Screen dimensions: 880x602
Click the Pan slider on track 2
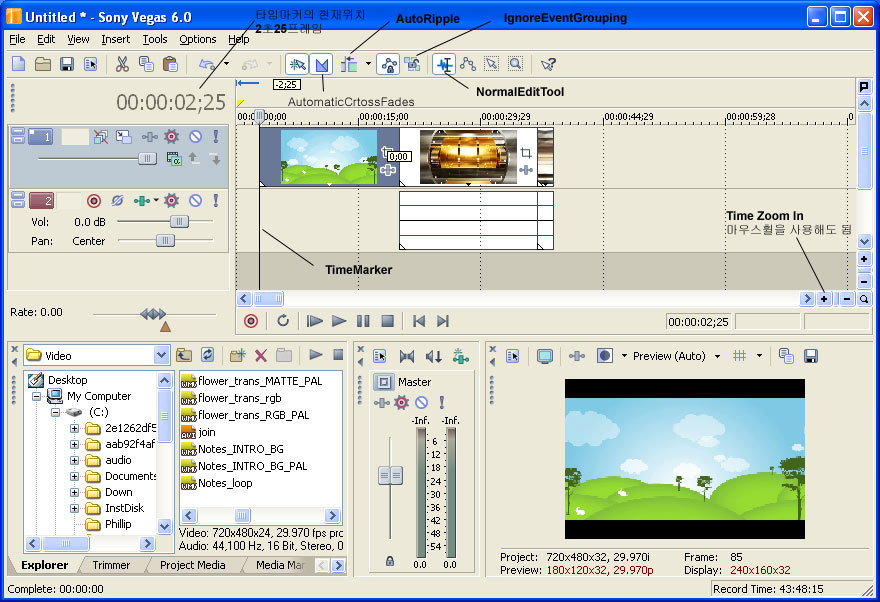pyautogui.click(x=165, y=241)
